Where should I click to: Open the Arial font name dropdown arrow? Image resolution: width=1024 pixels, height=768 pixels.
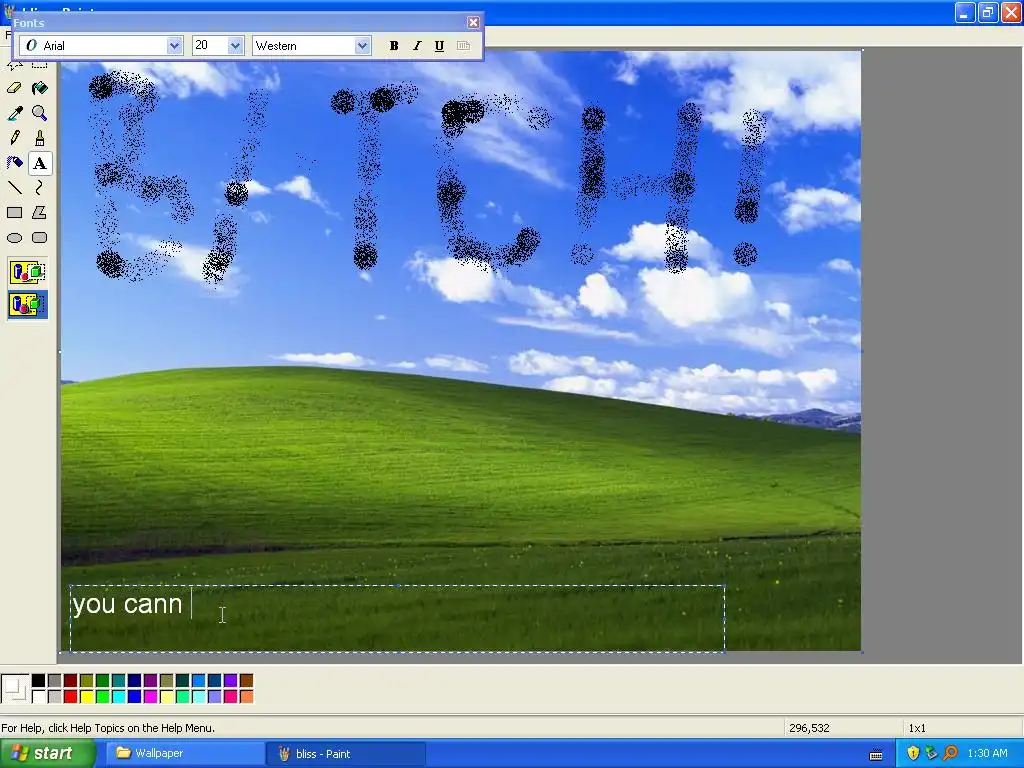coord(174,46)
